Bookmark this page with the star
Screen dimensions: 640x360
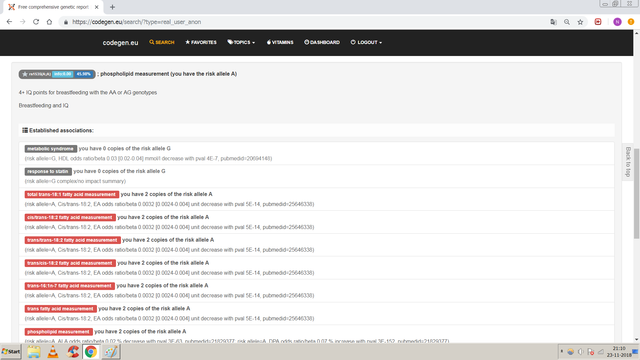coord(580,22)
